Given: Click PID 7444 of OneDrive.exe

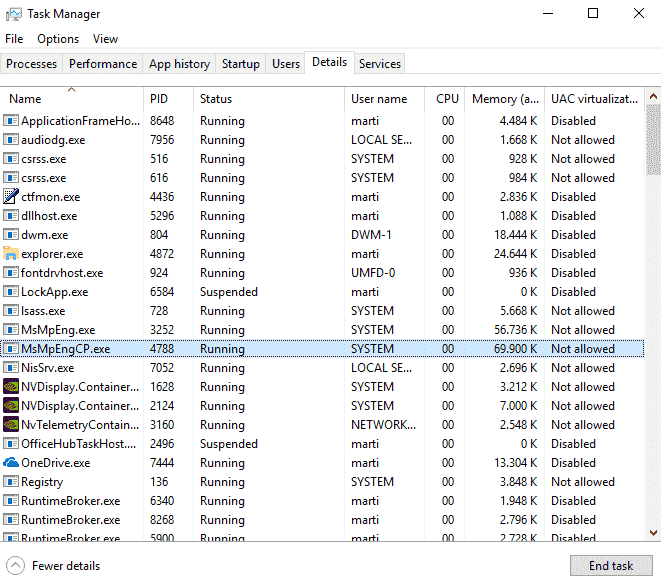Looking at the screenshot, I should 162,462.
